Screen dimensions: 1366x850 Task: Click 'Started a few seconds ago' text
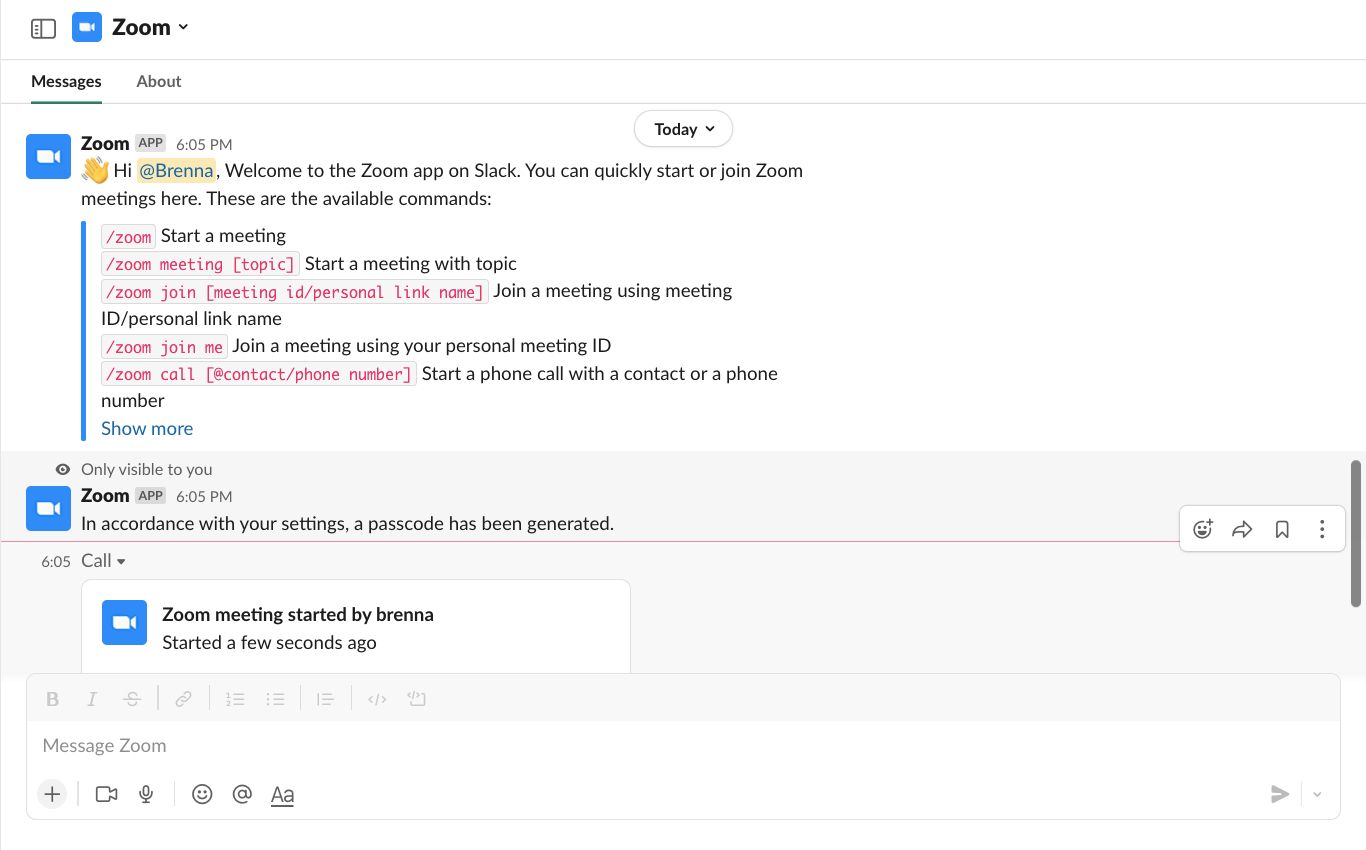269,643
